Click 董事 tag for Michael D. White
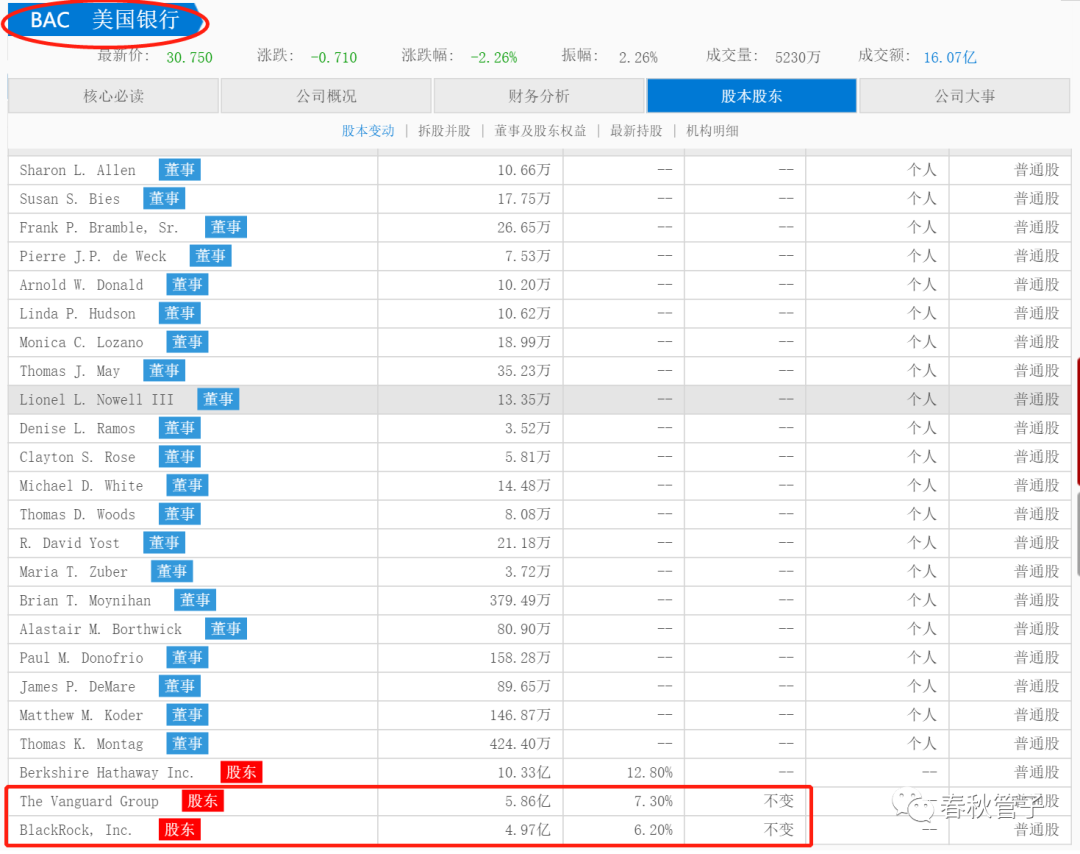 (x=187, y=486)
